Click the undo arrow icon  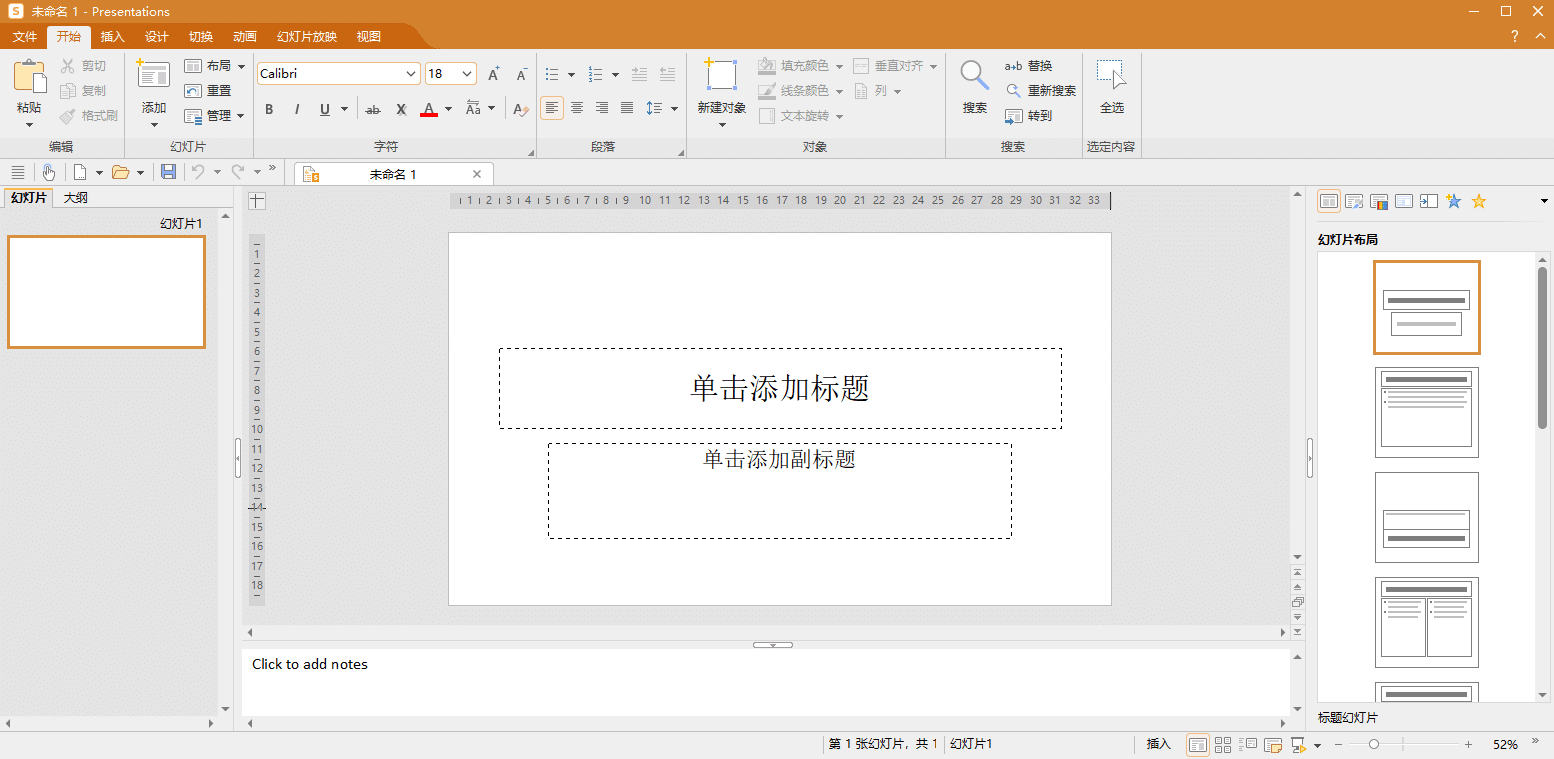pos(198,172)
